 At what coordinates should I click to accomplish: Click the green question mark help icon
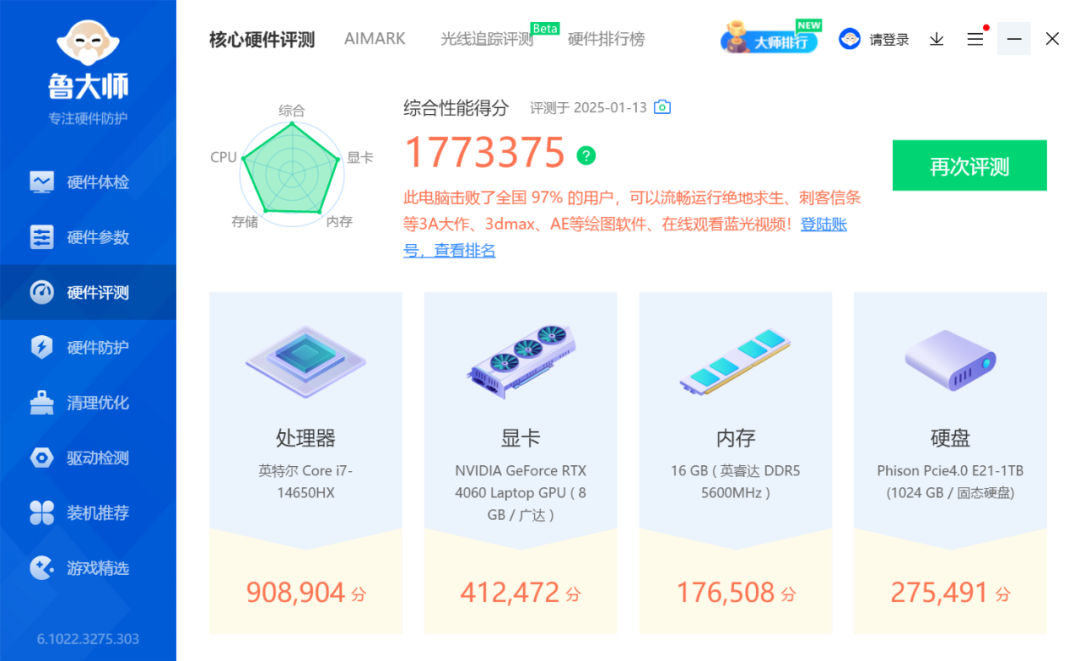pyautogui.click(x=586, y=156)
